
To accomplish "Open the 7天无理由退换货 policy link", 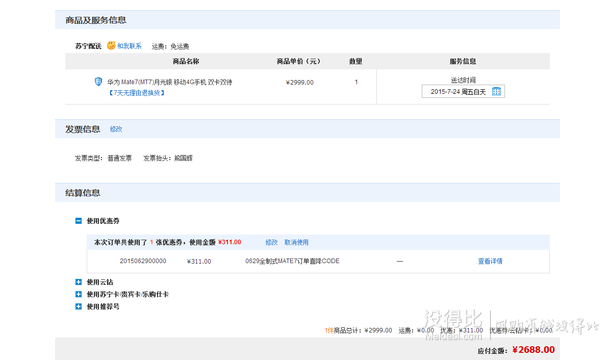I will pos(137,93).
